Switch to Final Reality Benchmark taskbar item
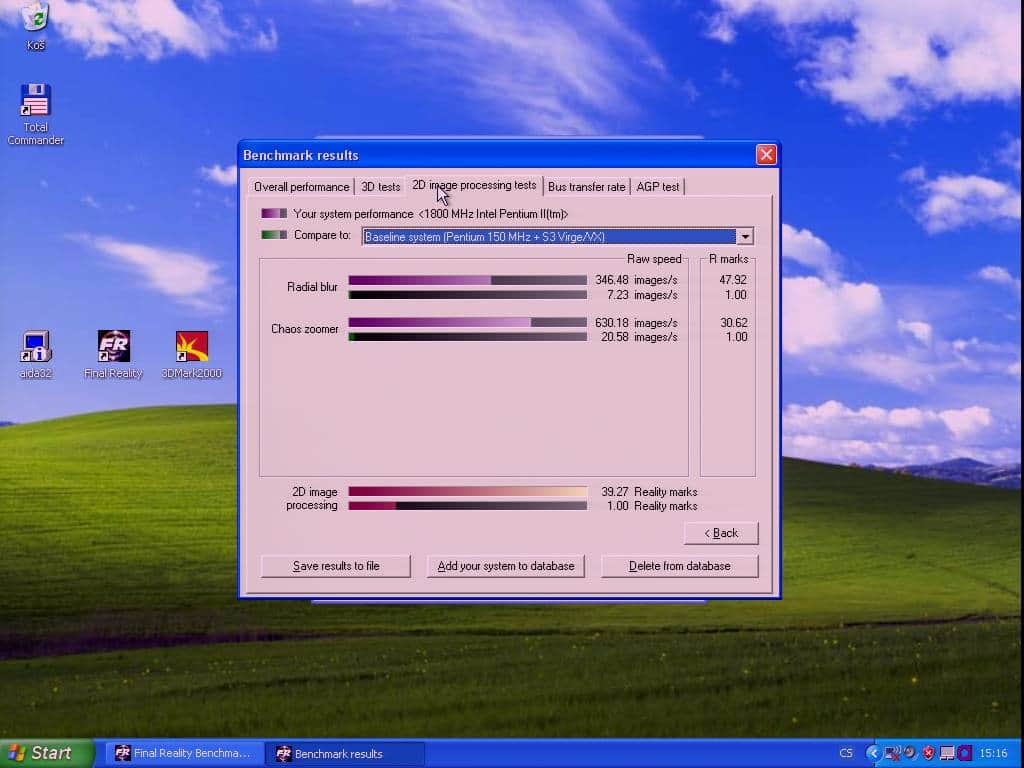 184,753
